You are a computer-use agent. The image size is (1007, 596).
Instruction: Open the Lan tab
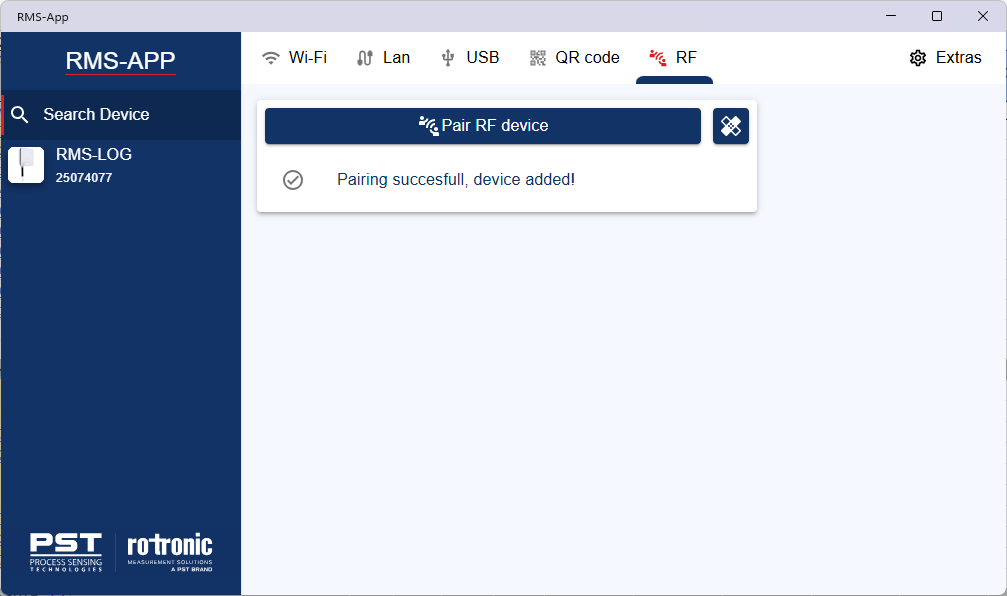coord(383,58)
